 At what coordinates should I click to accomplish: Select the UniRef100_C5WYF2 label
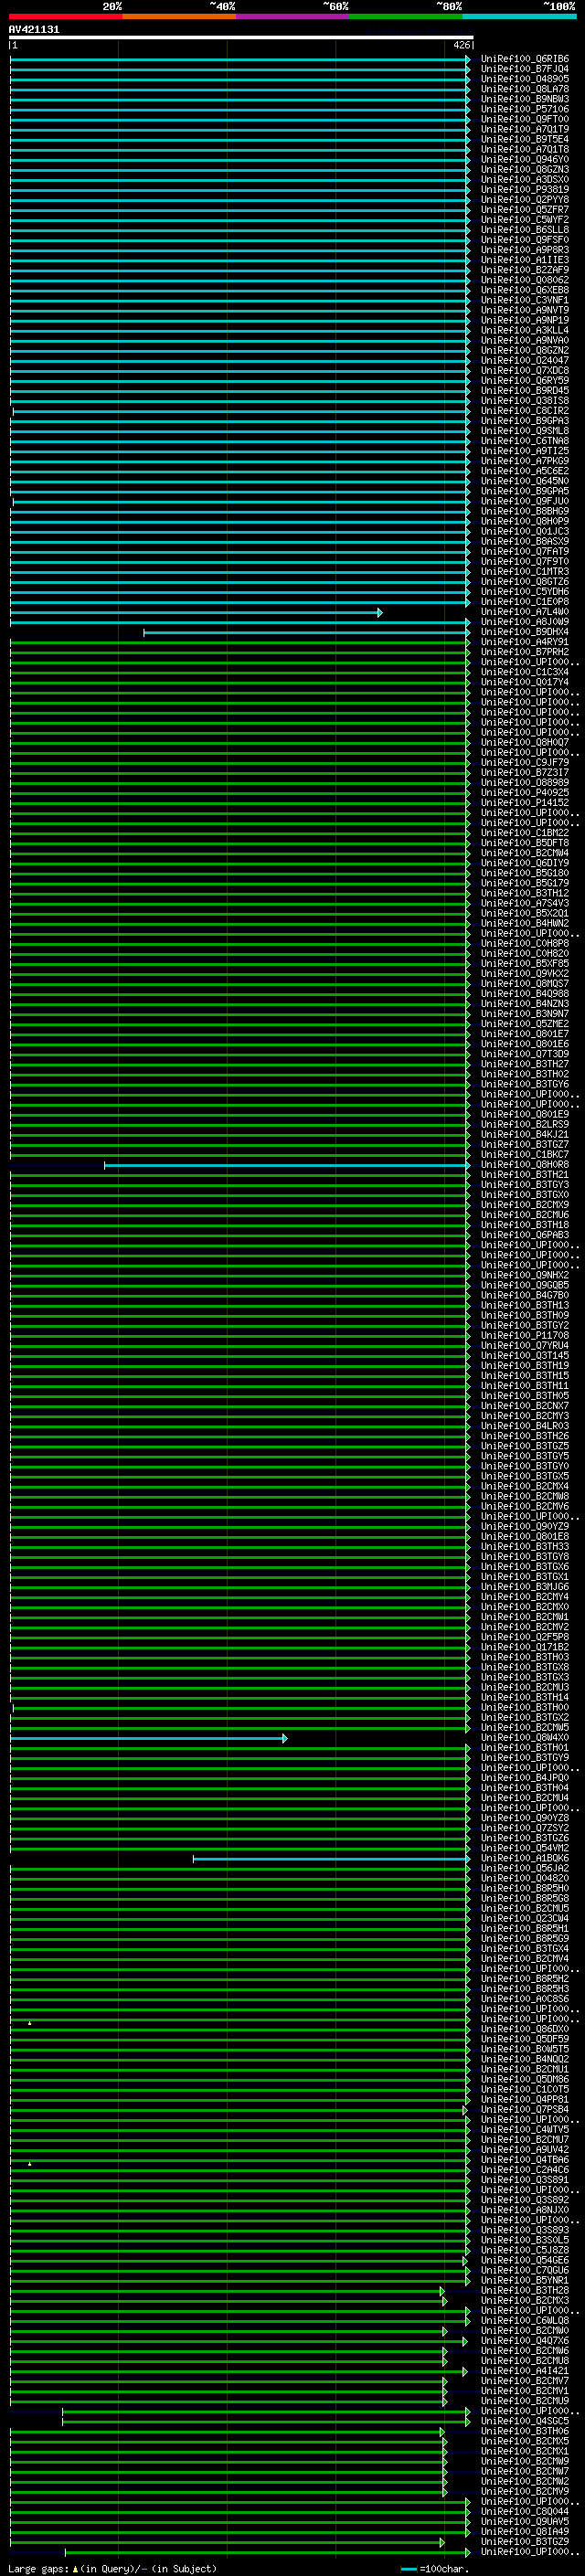[x=524, y=219]
